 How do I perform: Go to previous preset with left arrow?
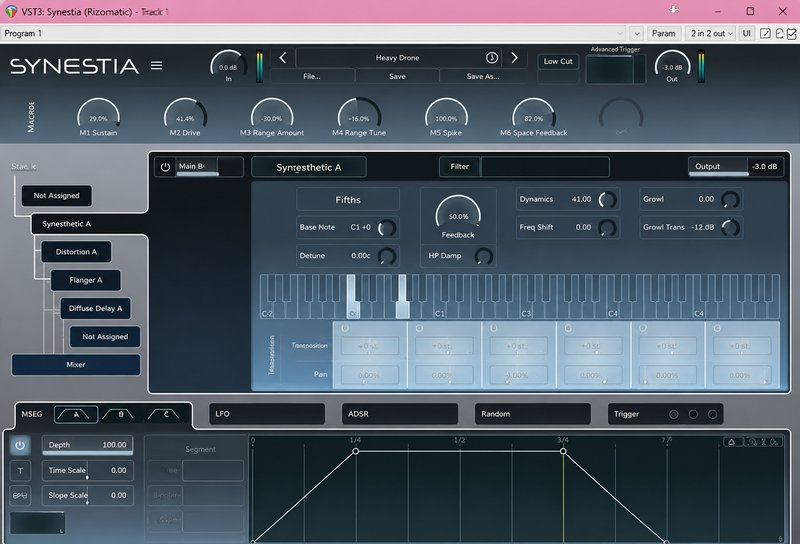pos(283,58)
